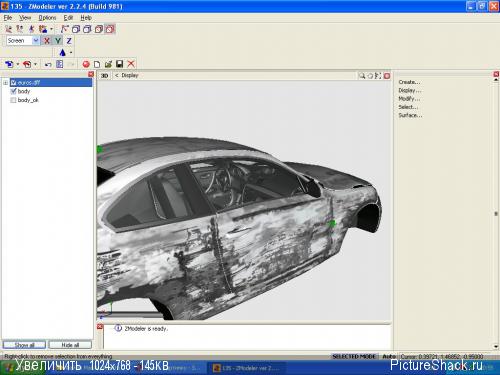Click the blue import icon
The height and width of the screenshot is (375, 500).
[x=9, y=64]
